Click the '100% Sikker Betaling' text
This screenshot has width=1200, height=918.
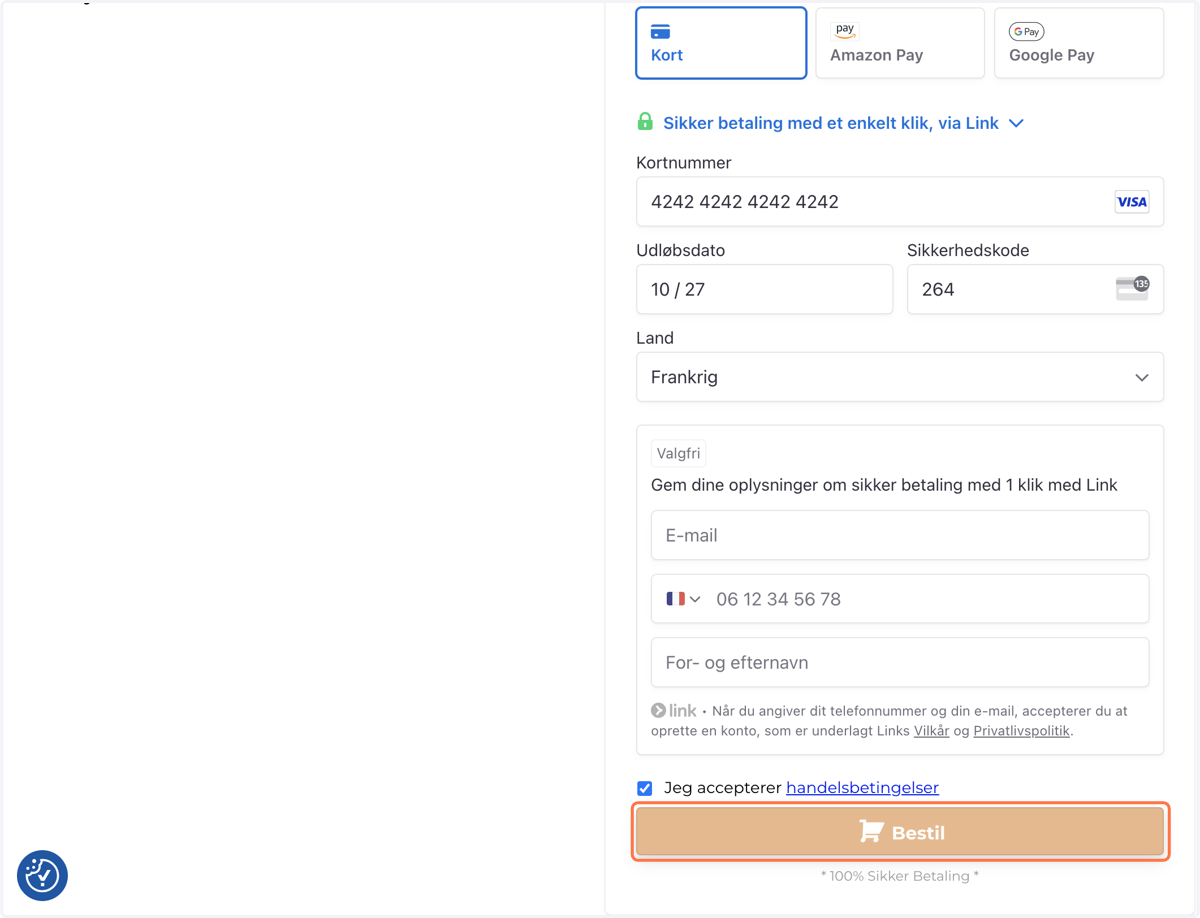[900, 876]
